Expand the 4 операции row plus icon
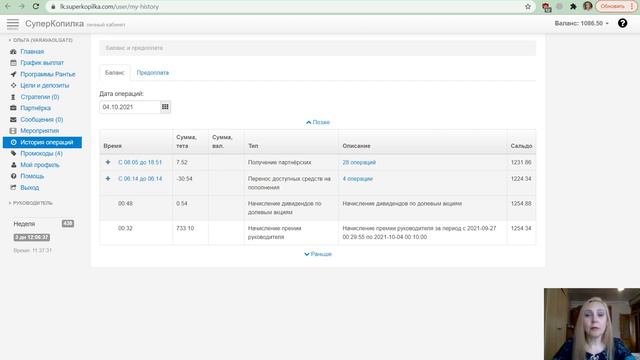The height and width of the screenshot is (360, 640). 108,178
